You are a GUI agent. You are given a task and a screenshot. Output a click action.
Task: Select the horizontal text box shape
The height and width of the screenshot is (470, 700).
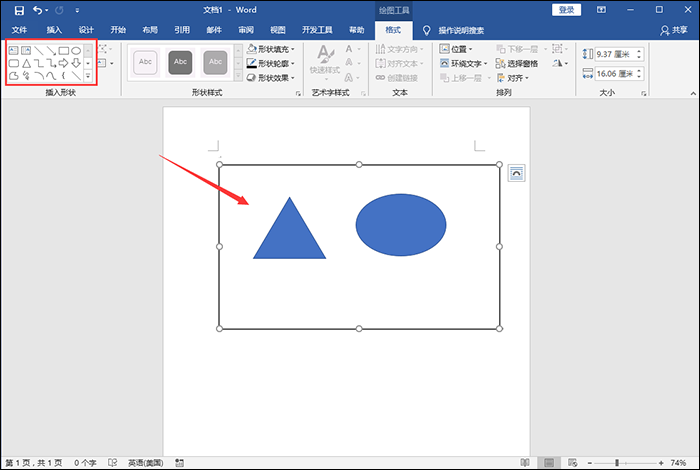pyautogui.click(x=13, y=50)
